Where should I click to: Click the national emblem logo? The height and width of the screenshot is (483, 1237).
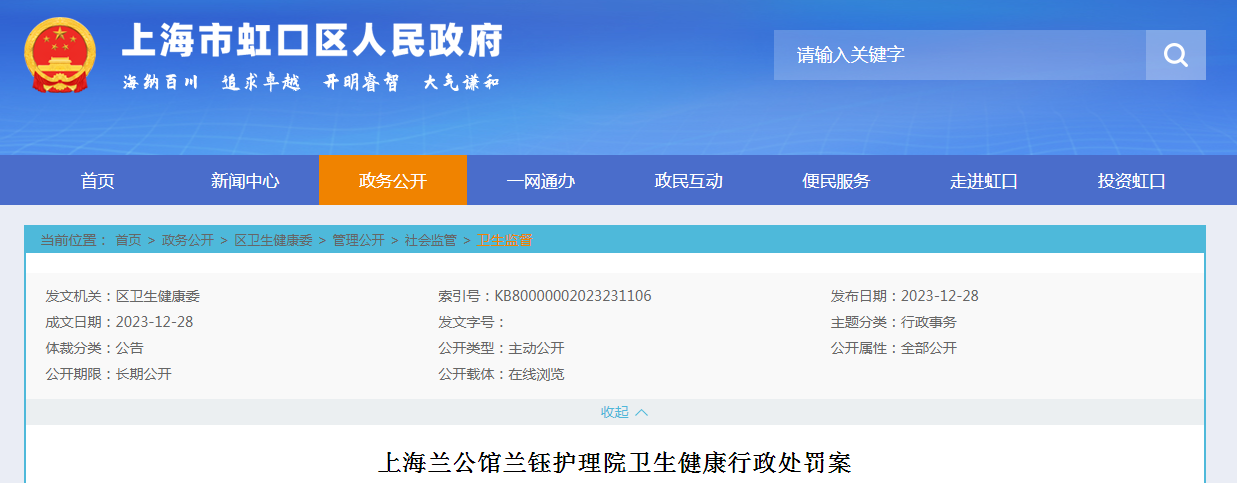coord(59,56)
